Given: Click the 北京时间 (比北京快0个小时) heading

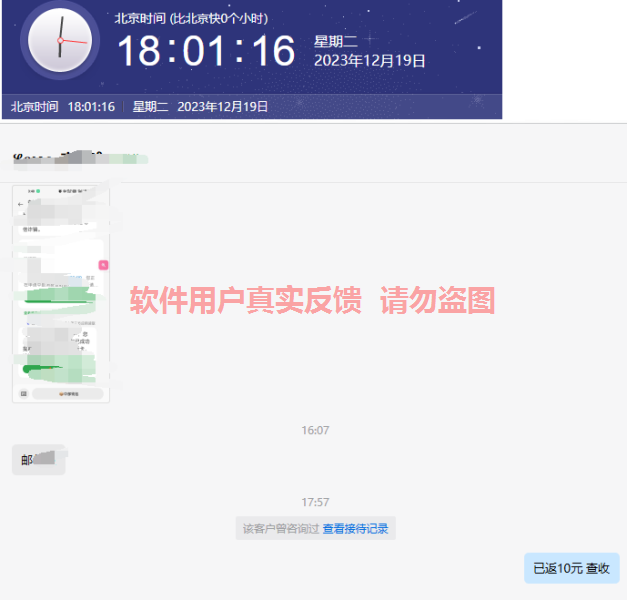Looking at the screenshot, I should tap(191, 18).
